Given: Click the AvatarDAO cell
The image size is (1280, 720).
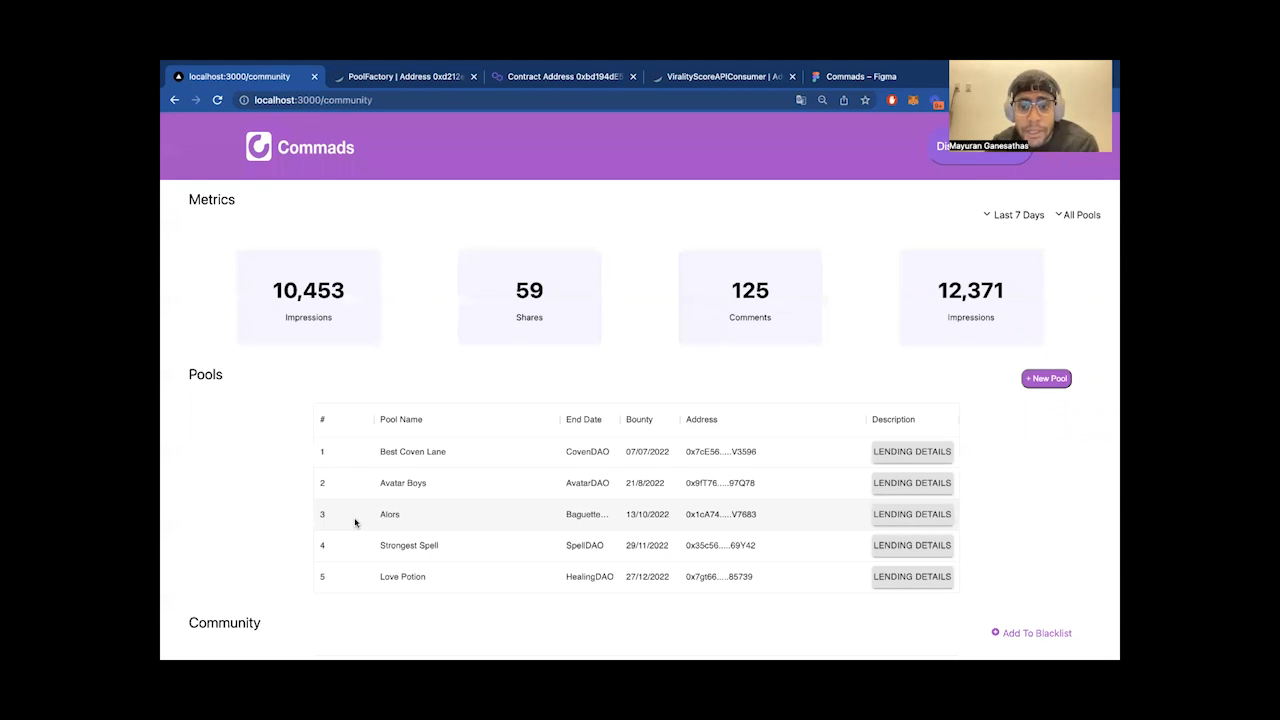Looking at the screenshot, I should [x=588, y=483].
